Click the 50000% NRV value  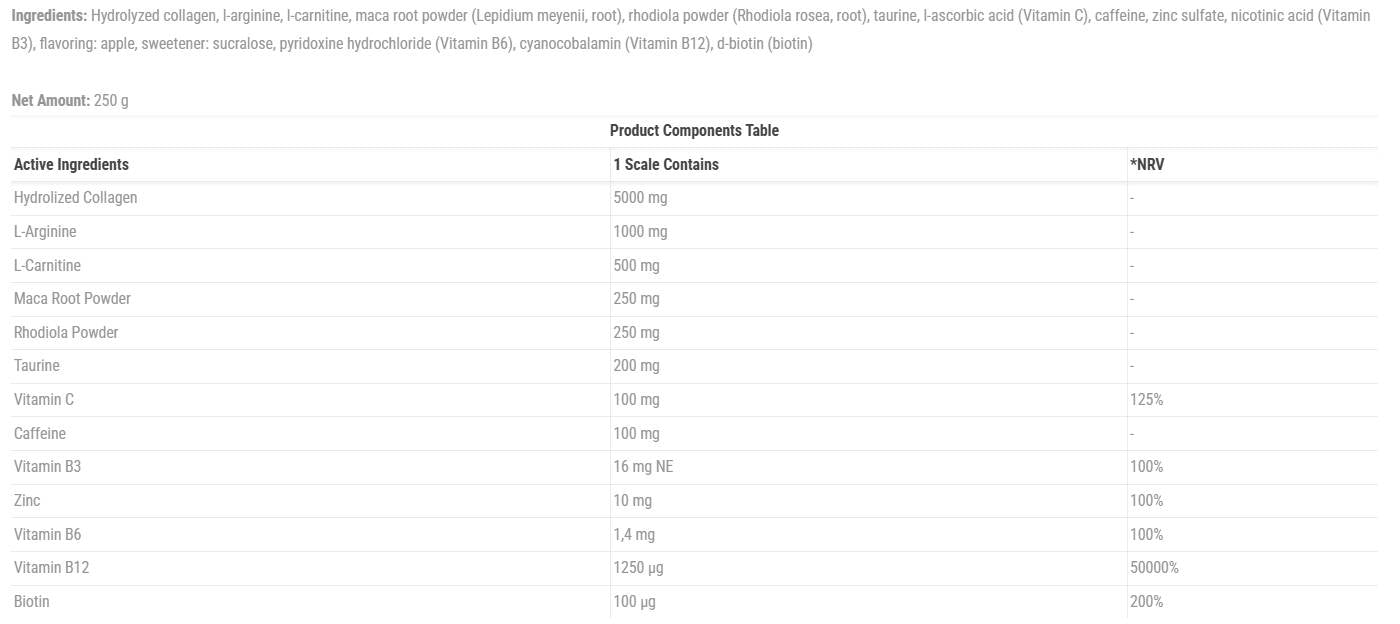[x=1154, y=568]
